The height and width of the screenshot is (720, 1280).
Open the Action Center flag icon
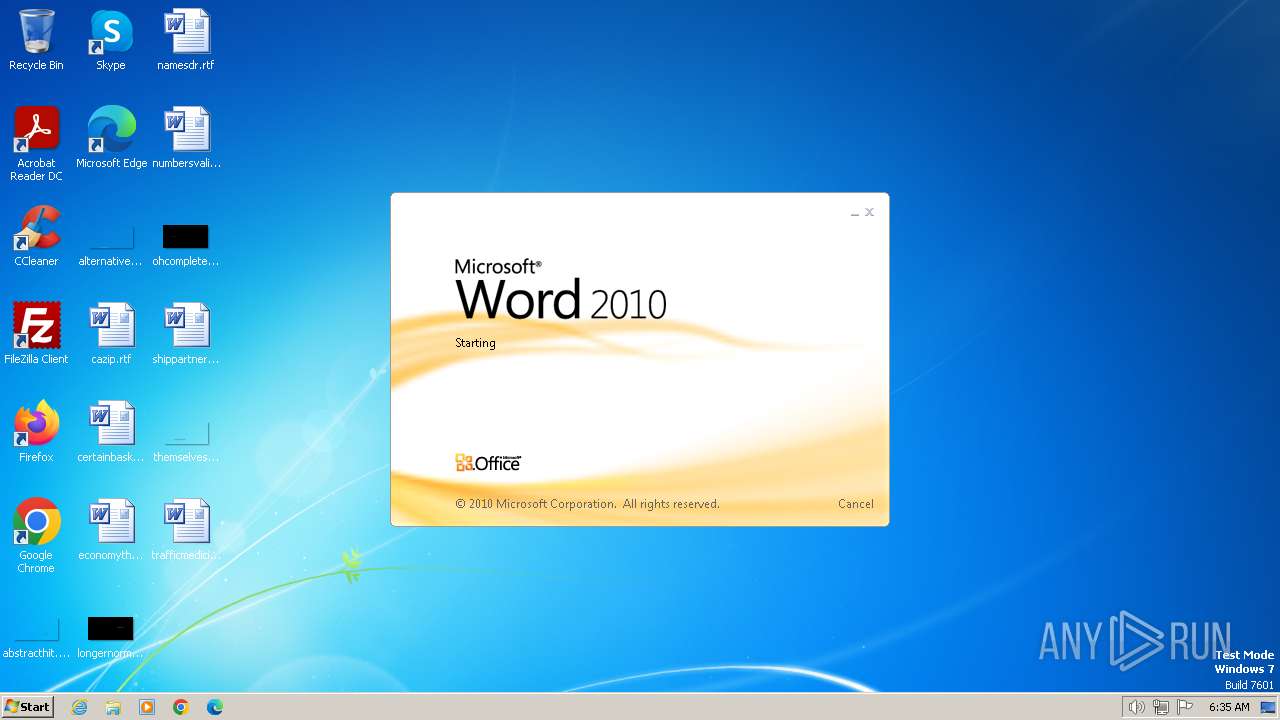point(1185,707)
